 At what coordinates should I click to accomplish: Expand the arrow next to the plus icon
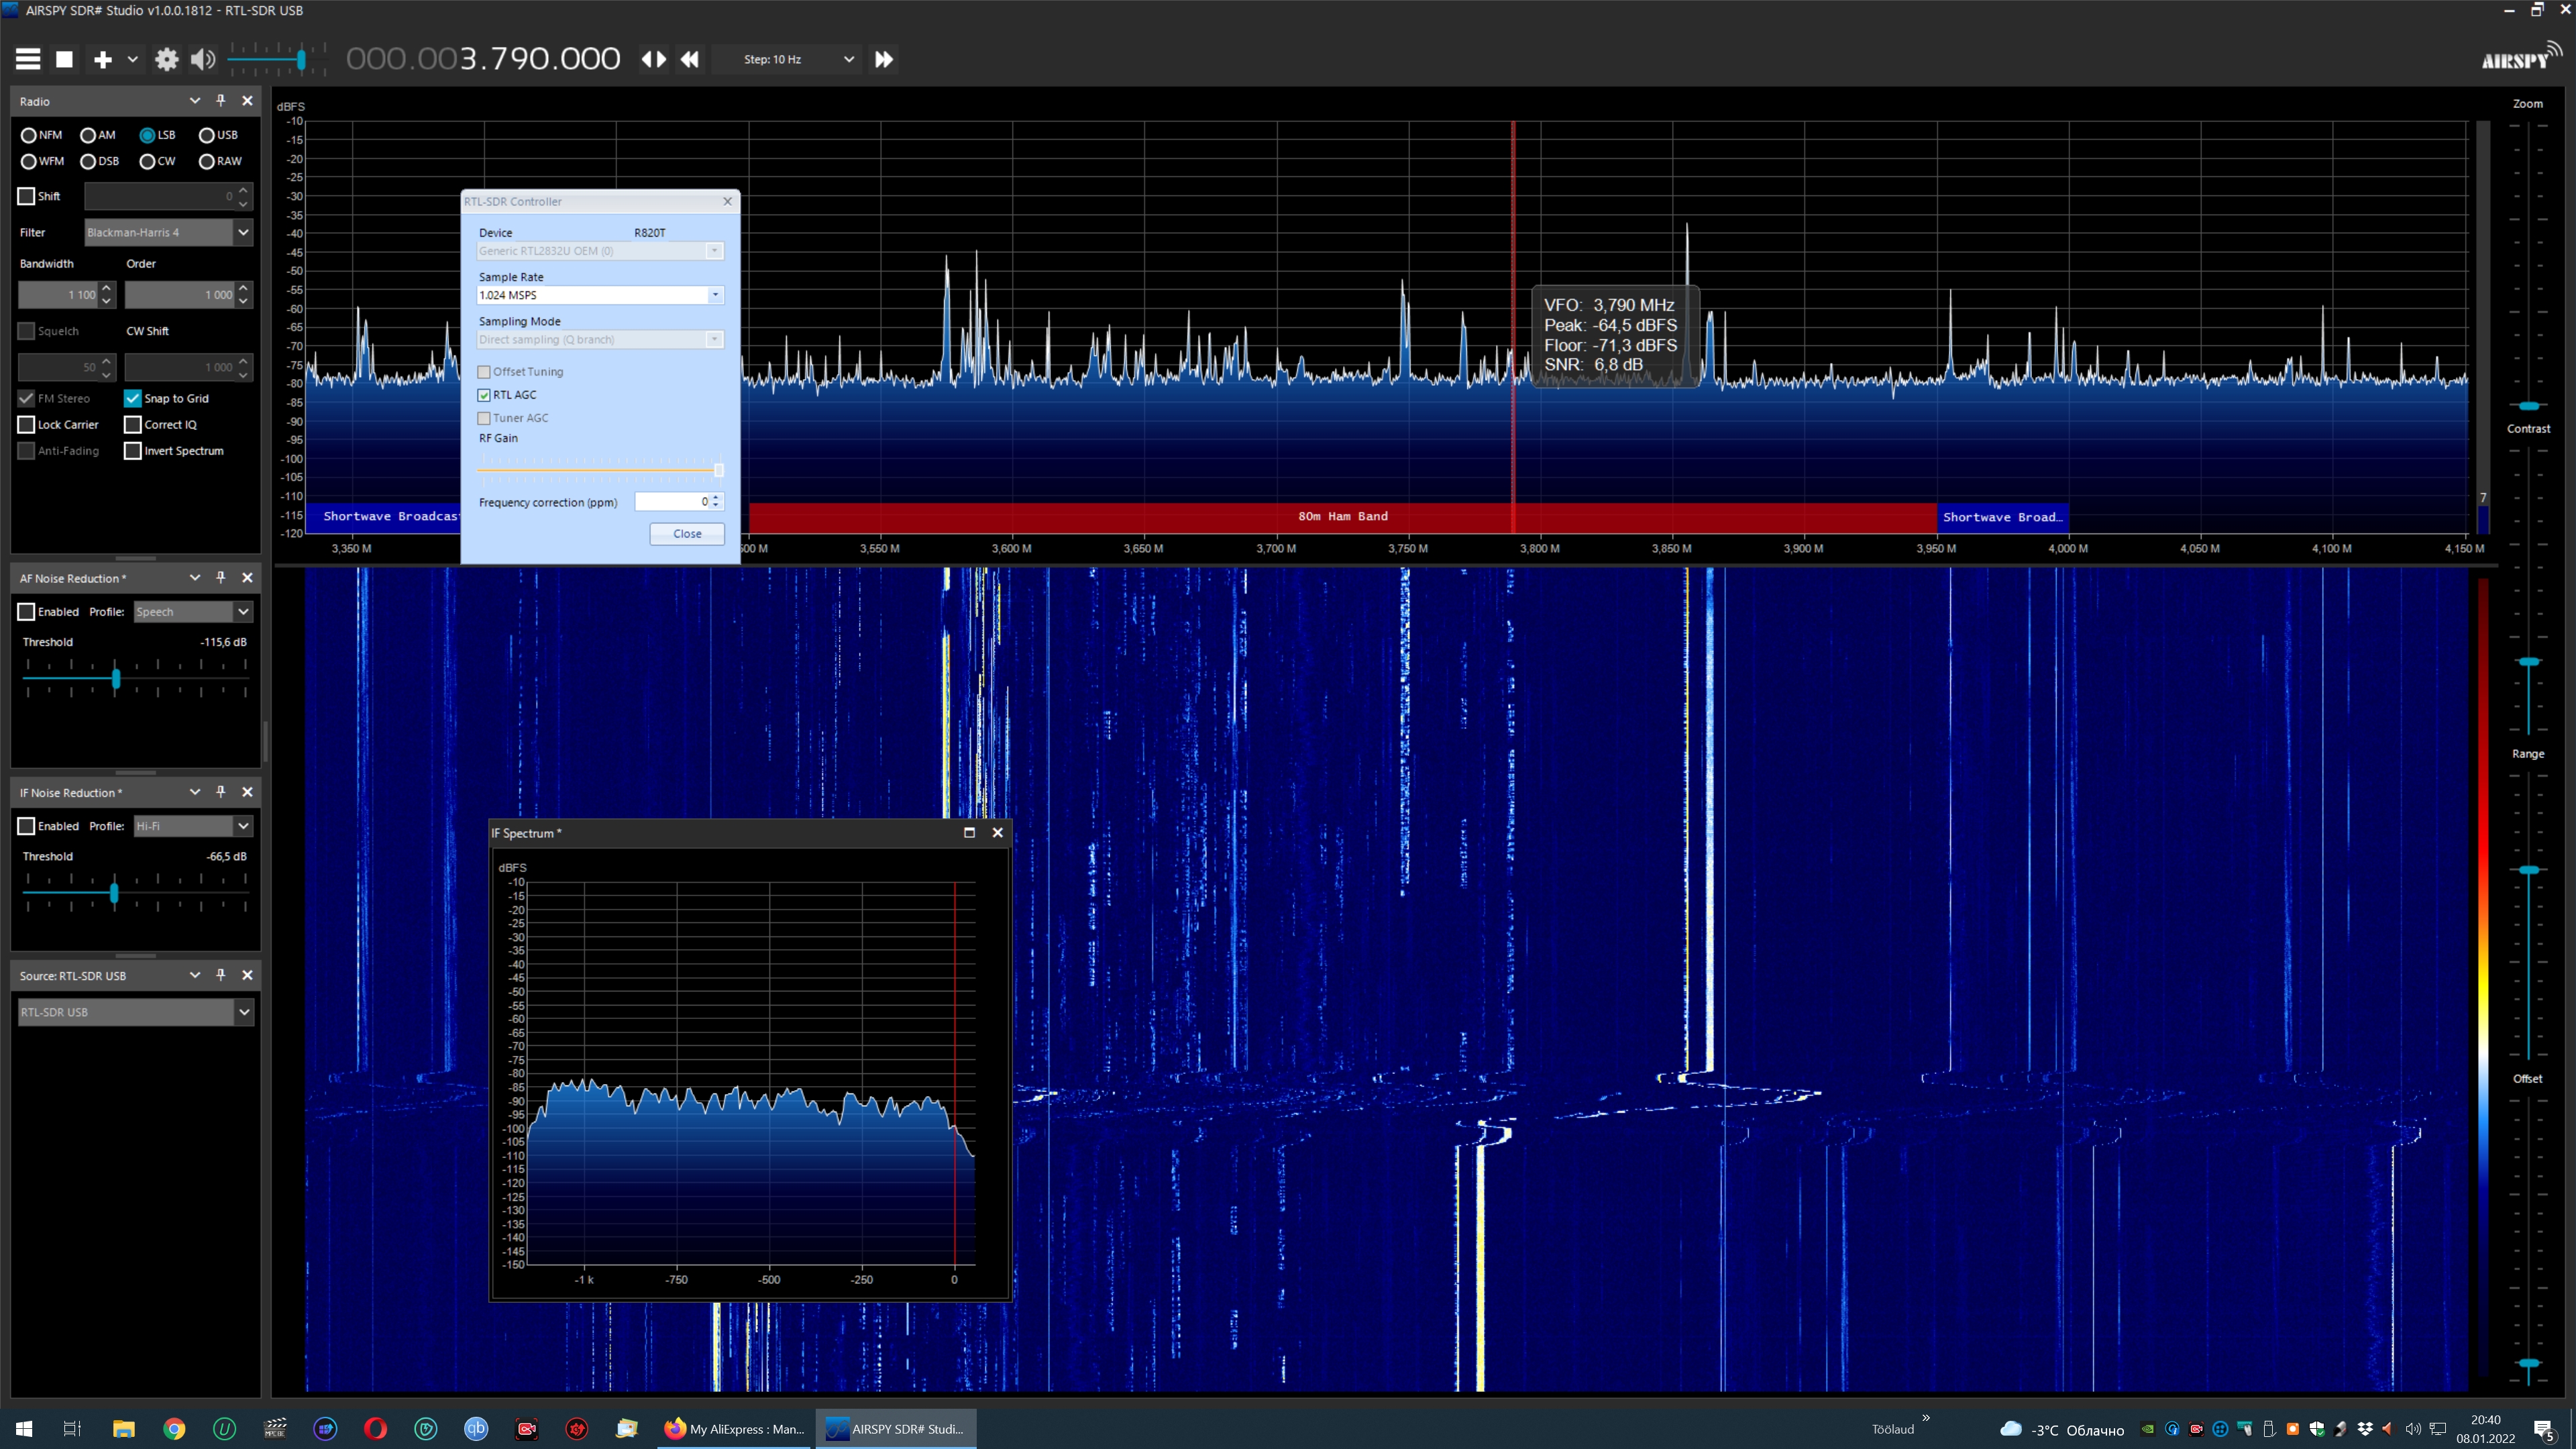point(132,59)
